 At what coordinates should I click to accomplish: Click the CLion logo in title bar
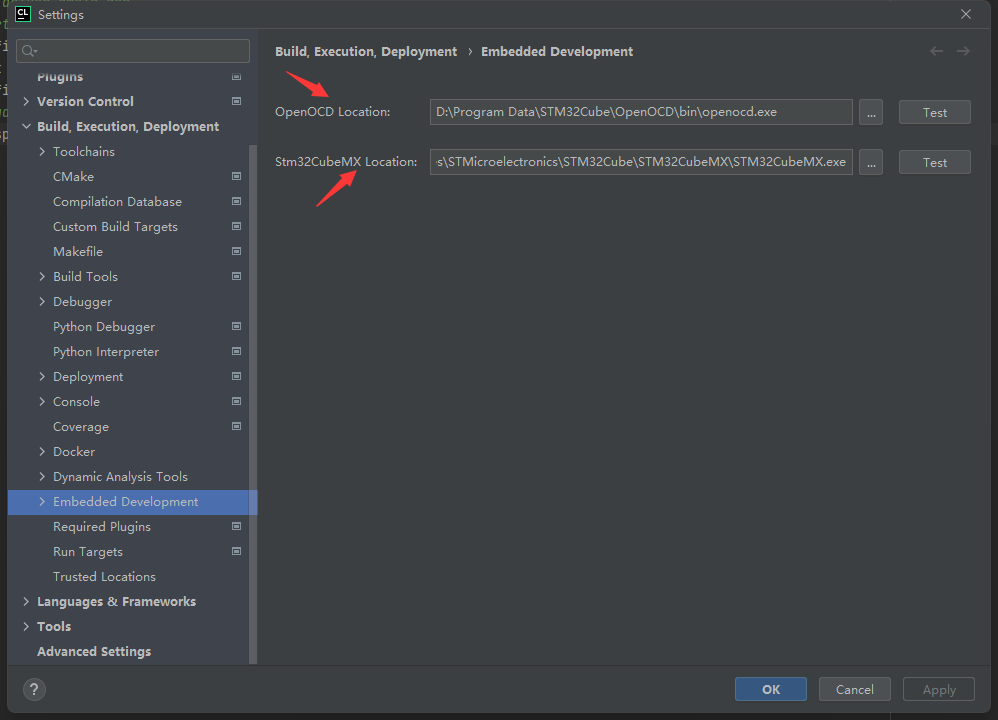pyautogui.click(x=23, y=14)
